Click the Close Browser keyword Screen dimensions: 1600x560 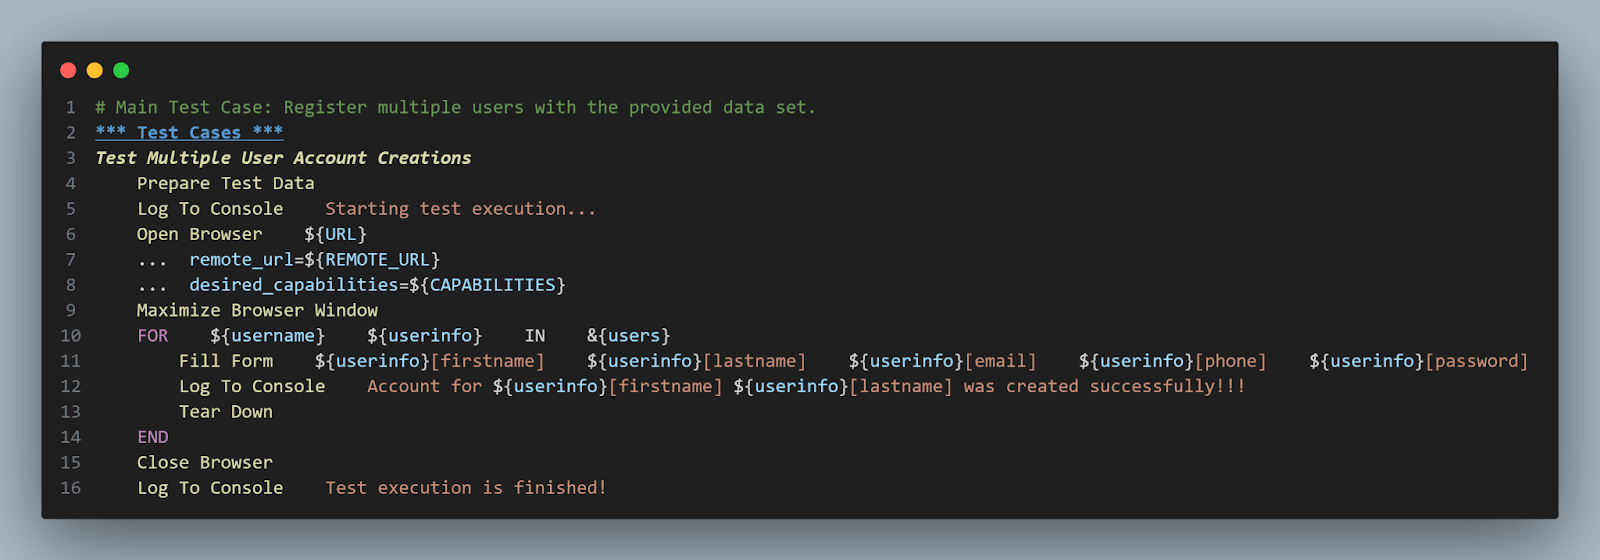(205, 463)
